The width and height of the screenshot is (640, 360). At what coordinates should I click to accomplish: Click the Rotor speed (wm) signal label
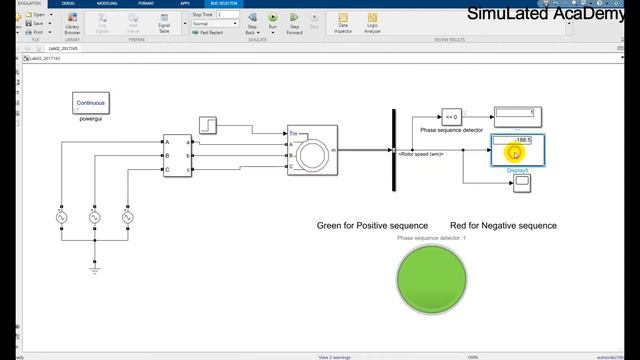click(421, 154)
